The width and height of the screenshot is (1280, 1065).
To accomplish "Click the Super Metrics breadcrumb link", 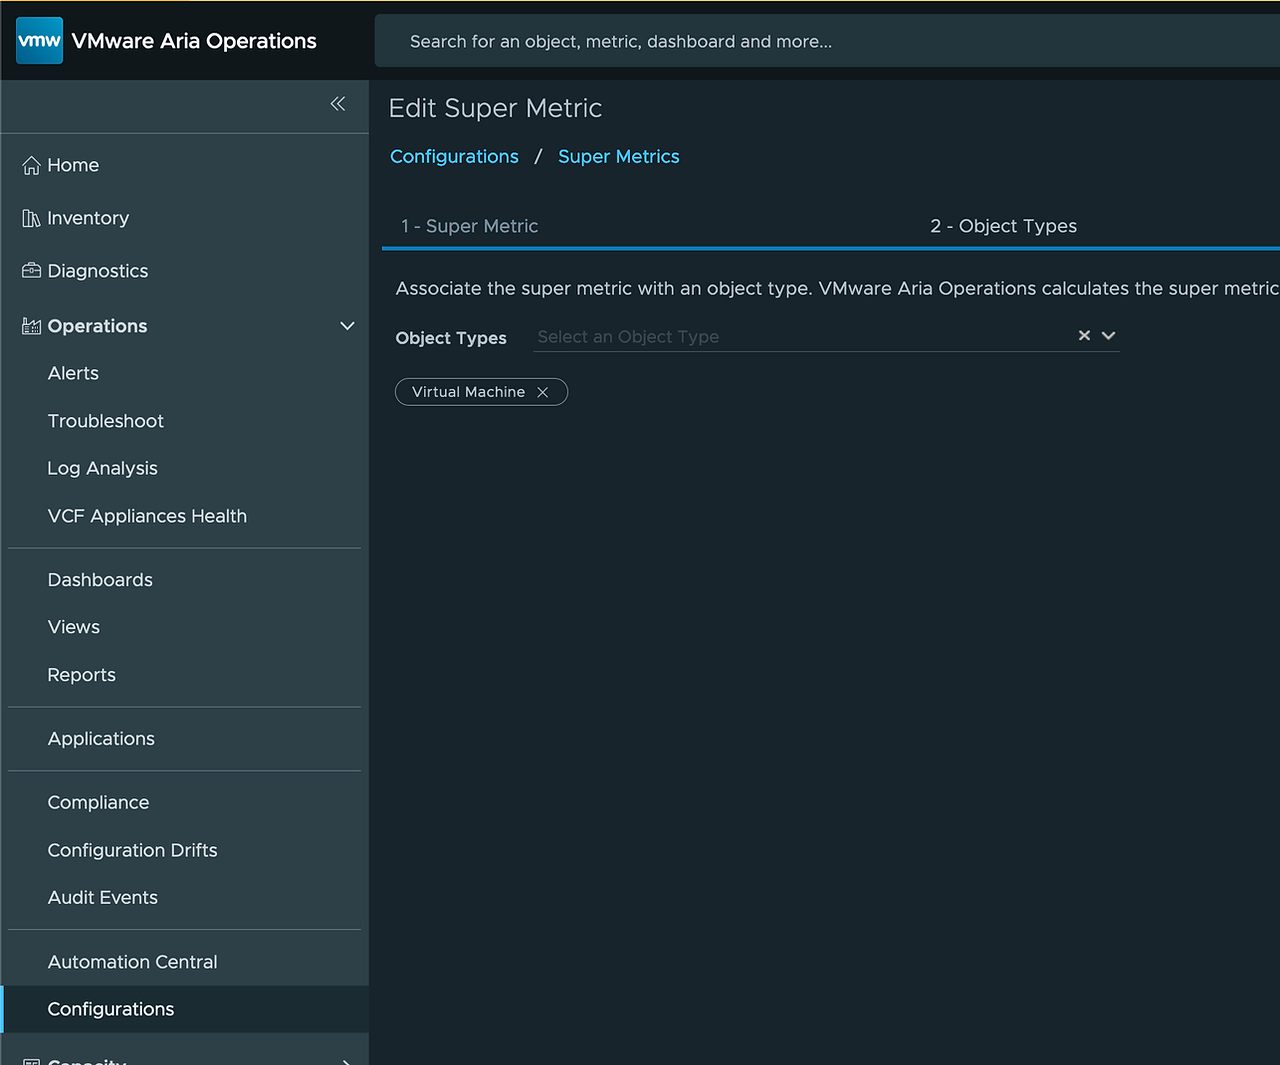I will point(619,157).
